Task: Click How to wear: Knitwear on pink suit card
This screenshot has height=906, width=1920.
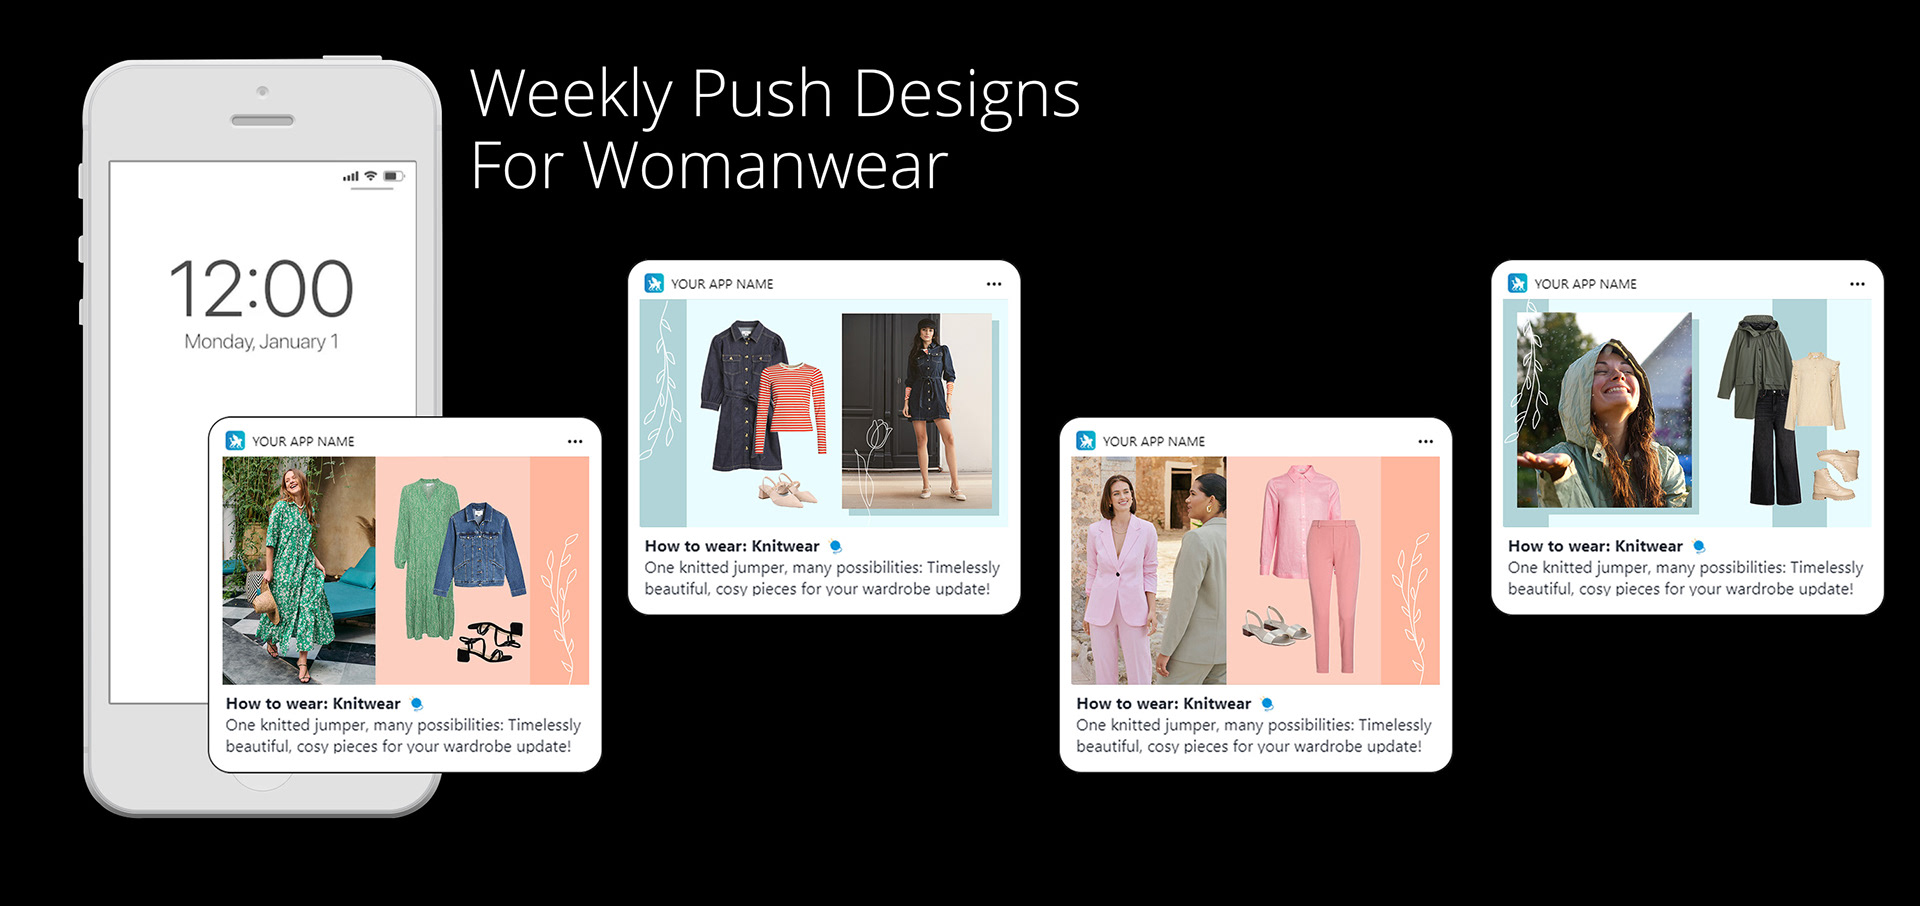Action: tap(1163, 704)
